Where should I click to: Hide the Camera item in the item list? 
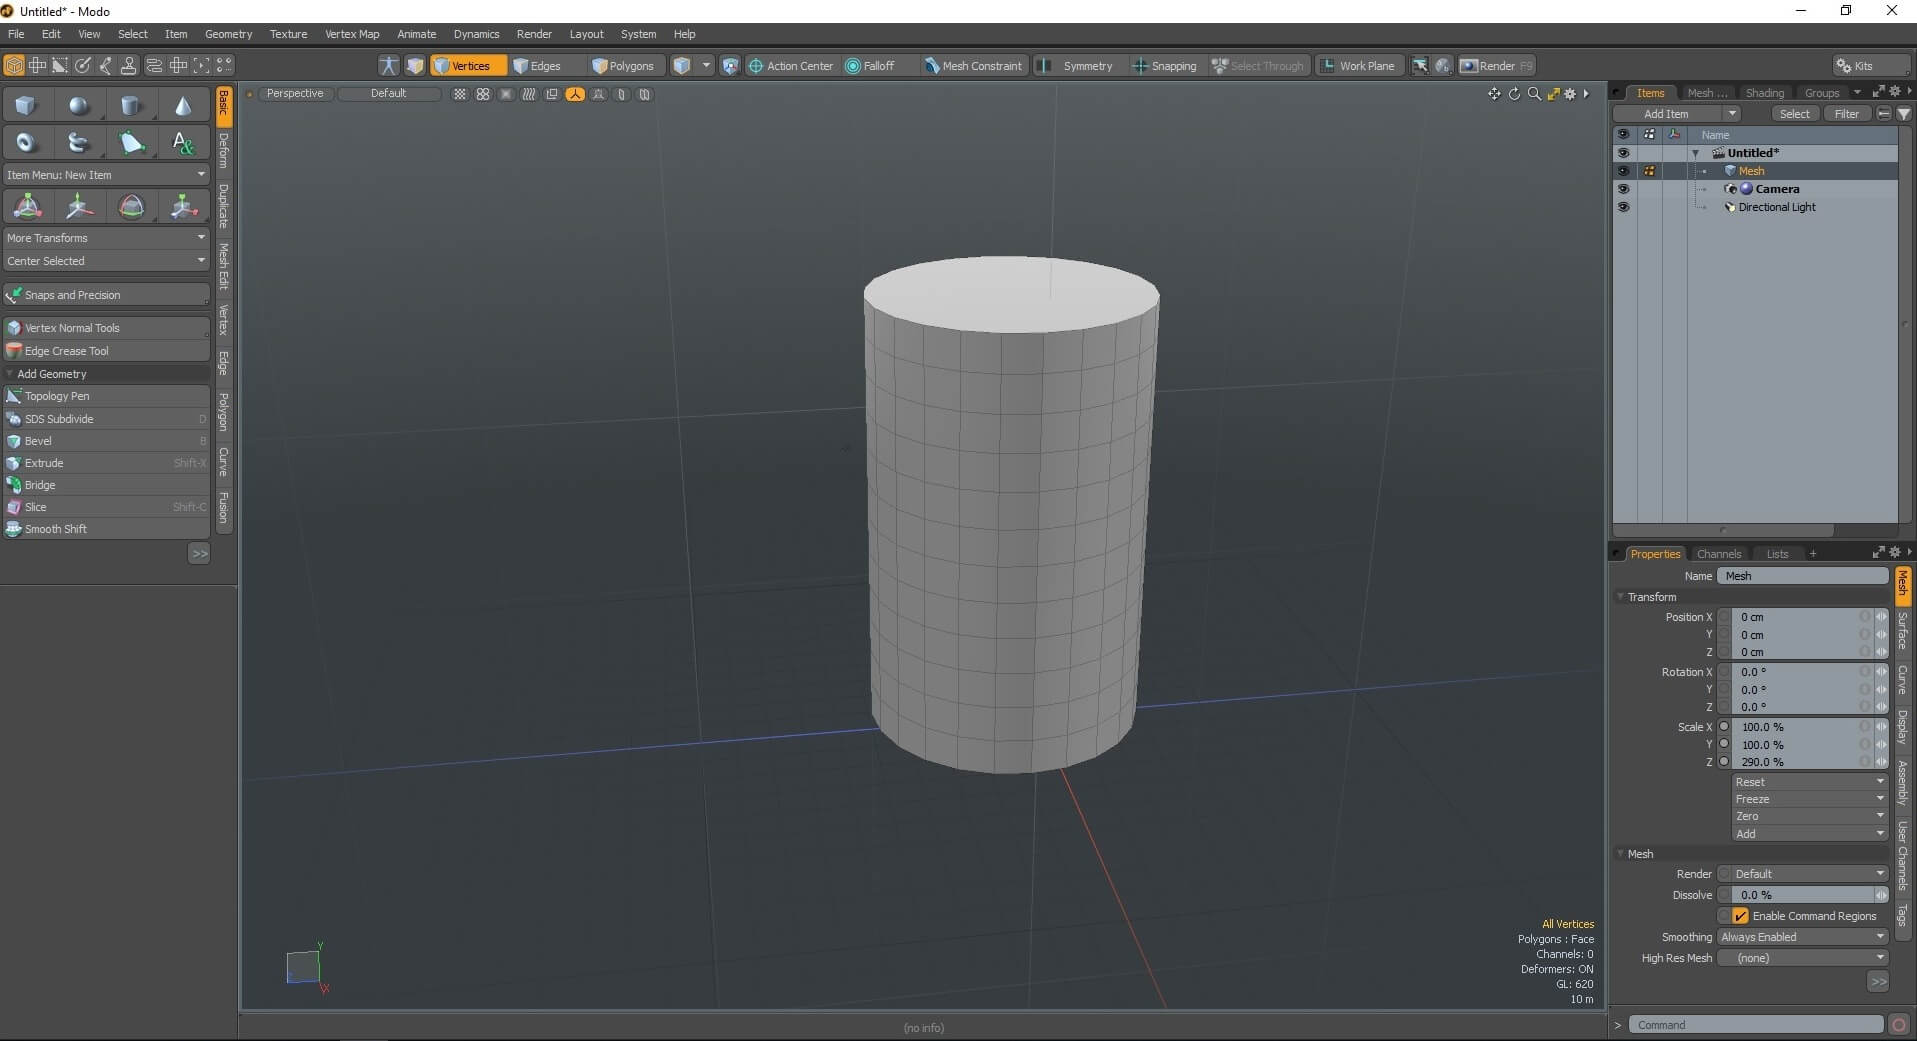pos(1624,189)
